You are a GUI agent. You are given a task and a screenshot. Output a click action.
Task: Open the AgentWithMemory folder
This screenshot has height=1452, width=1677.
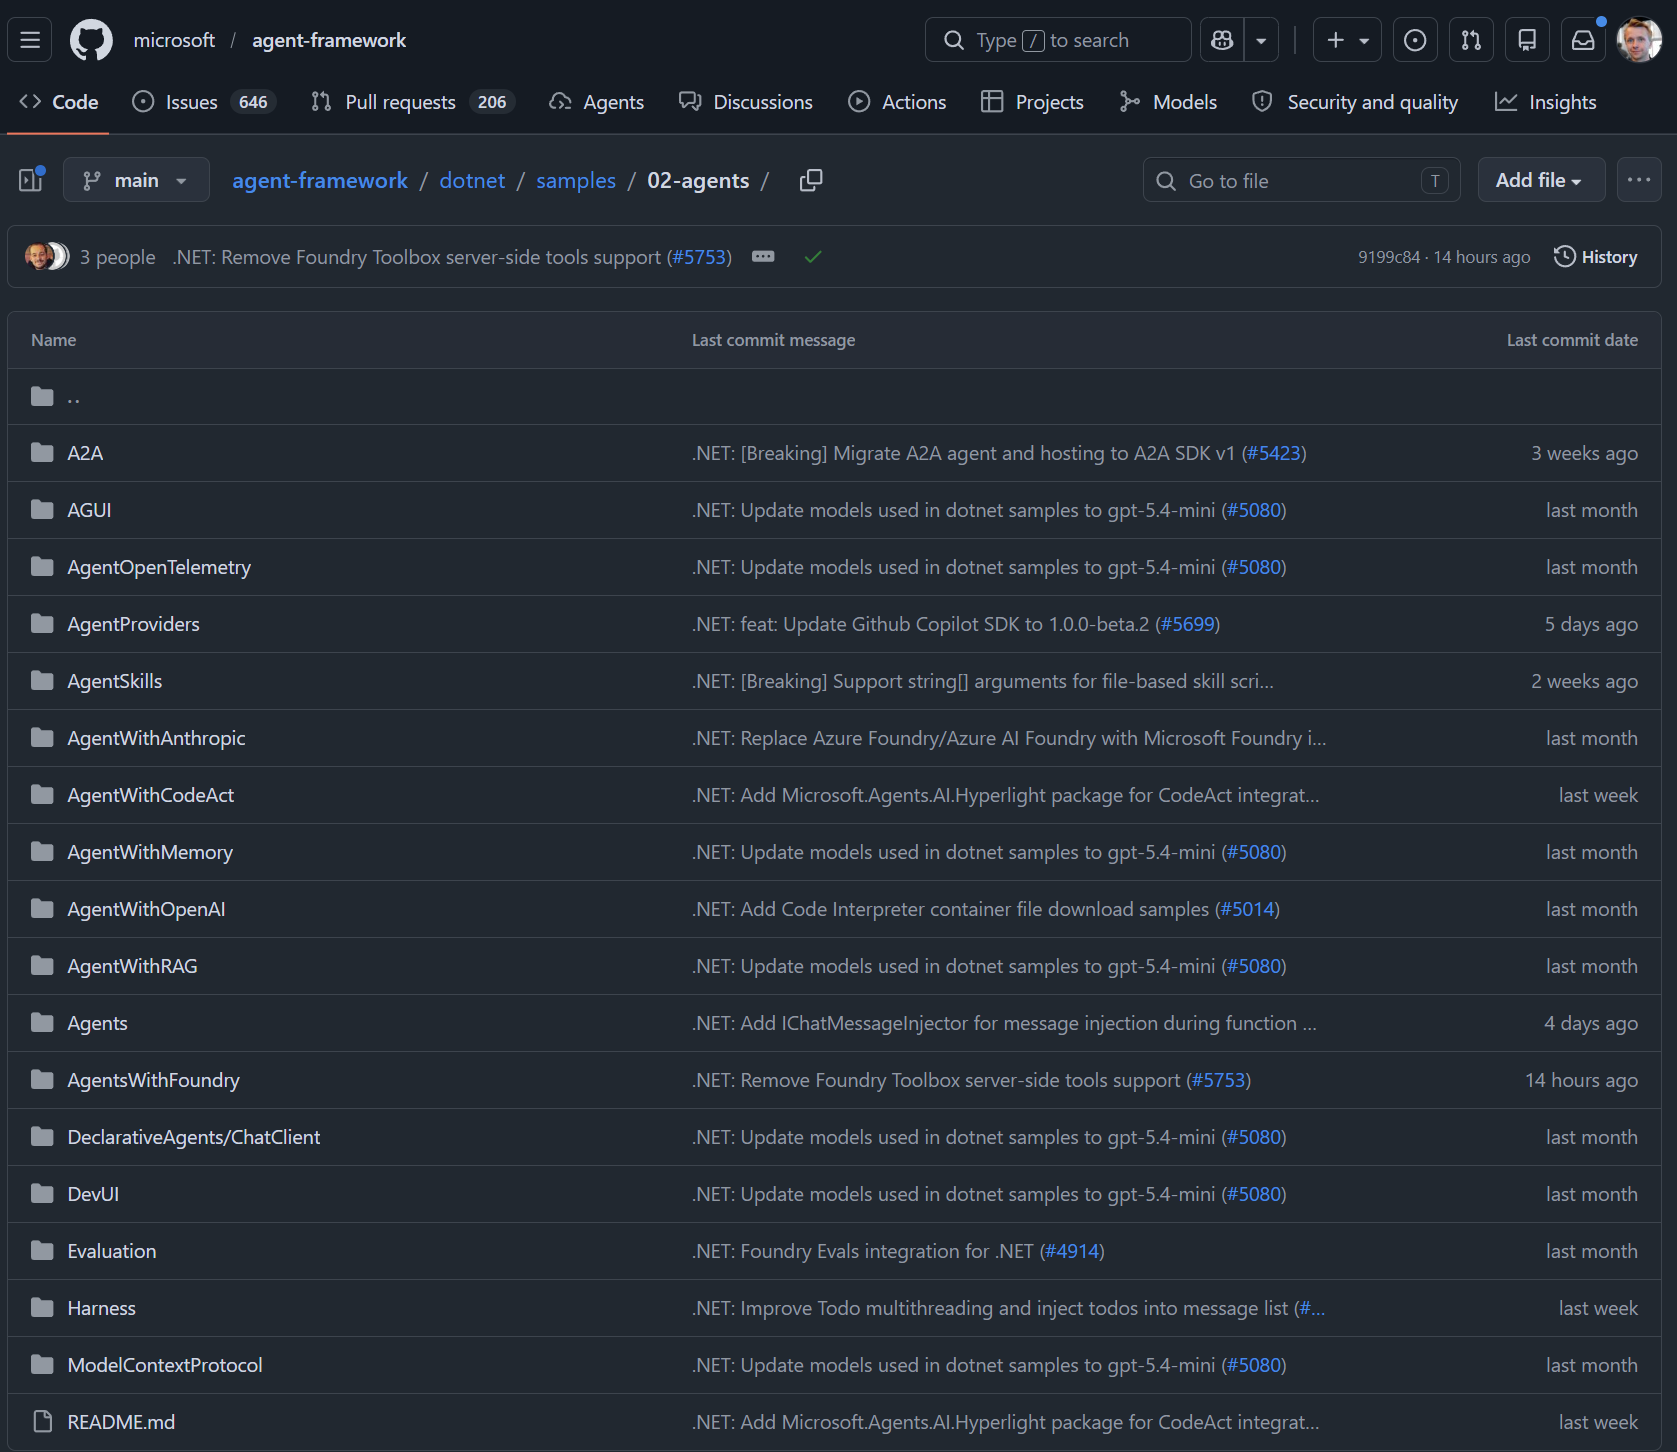(x=150, y=852)
